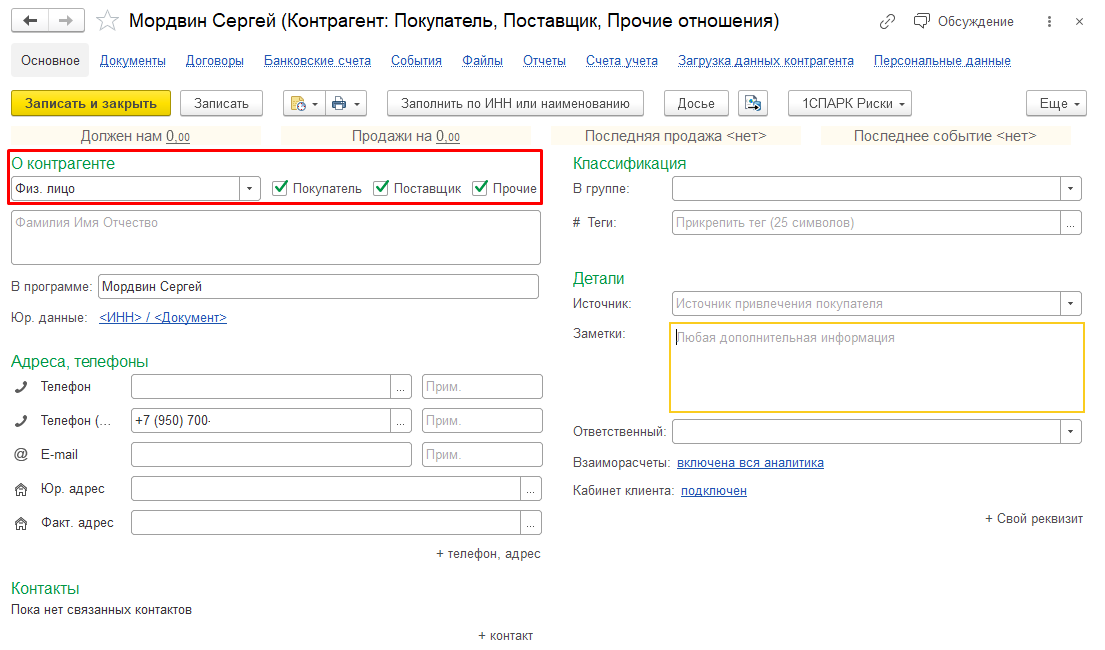The width and height of the screenshot is (1105, 650).
Task: Click the back navigation arrow
Action: coord(30,21)
